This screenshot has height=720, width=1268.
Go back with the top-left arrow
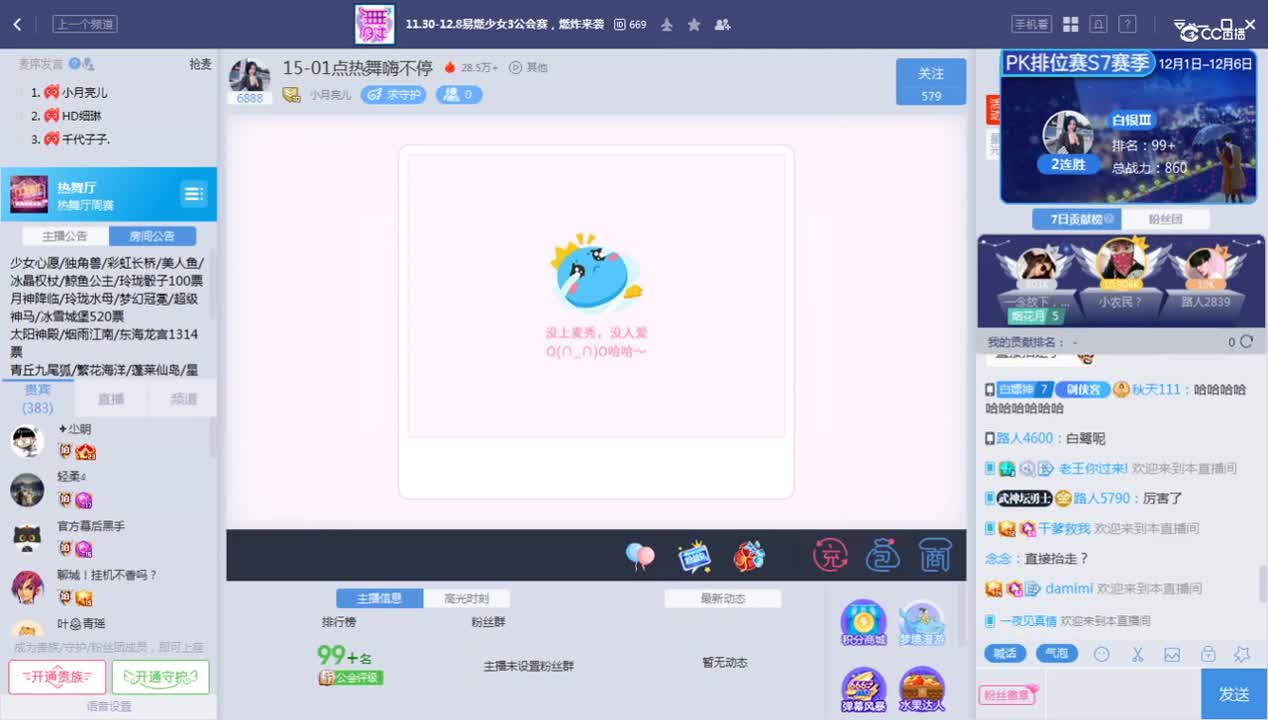17,24
